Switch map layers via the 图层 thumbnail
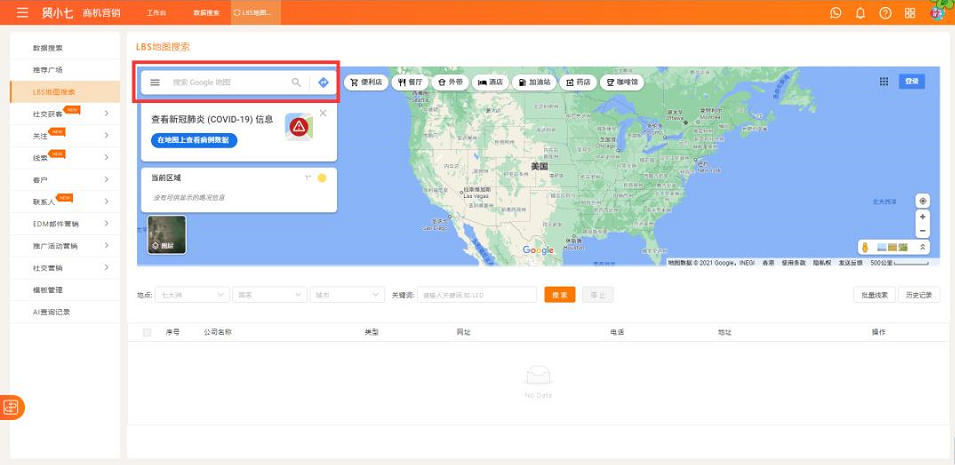Screen dimensions: 955x465 [x=166, y=235]
